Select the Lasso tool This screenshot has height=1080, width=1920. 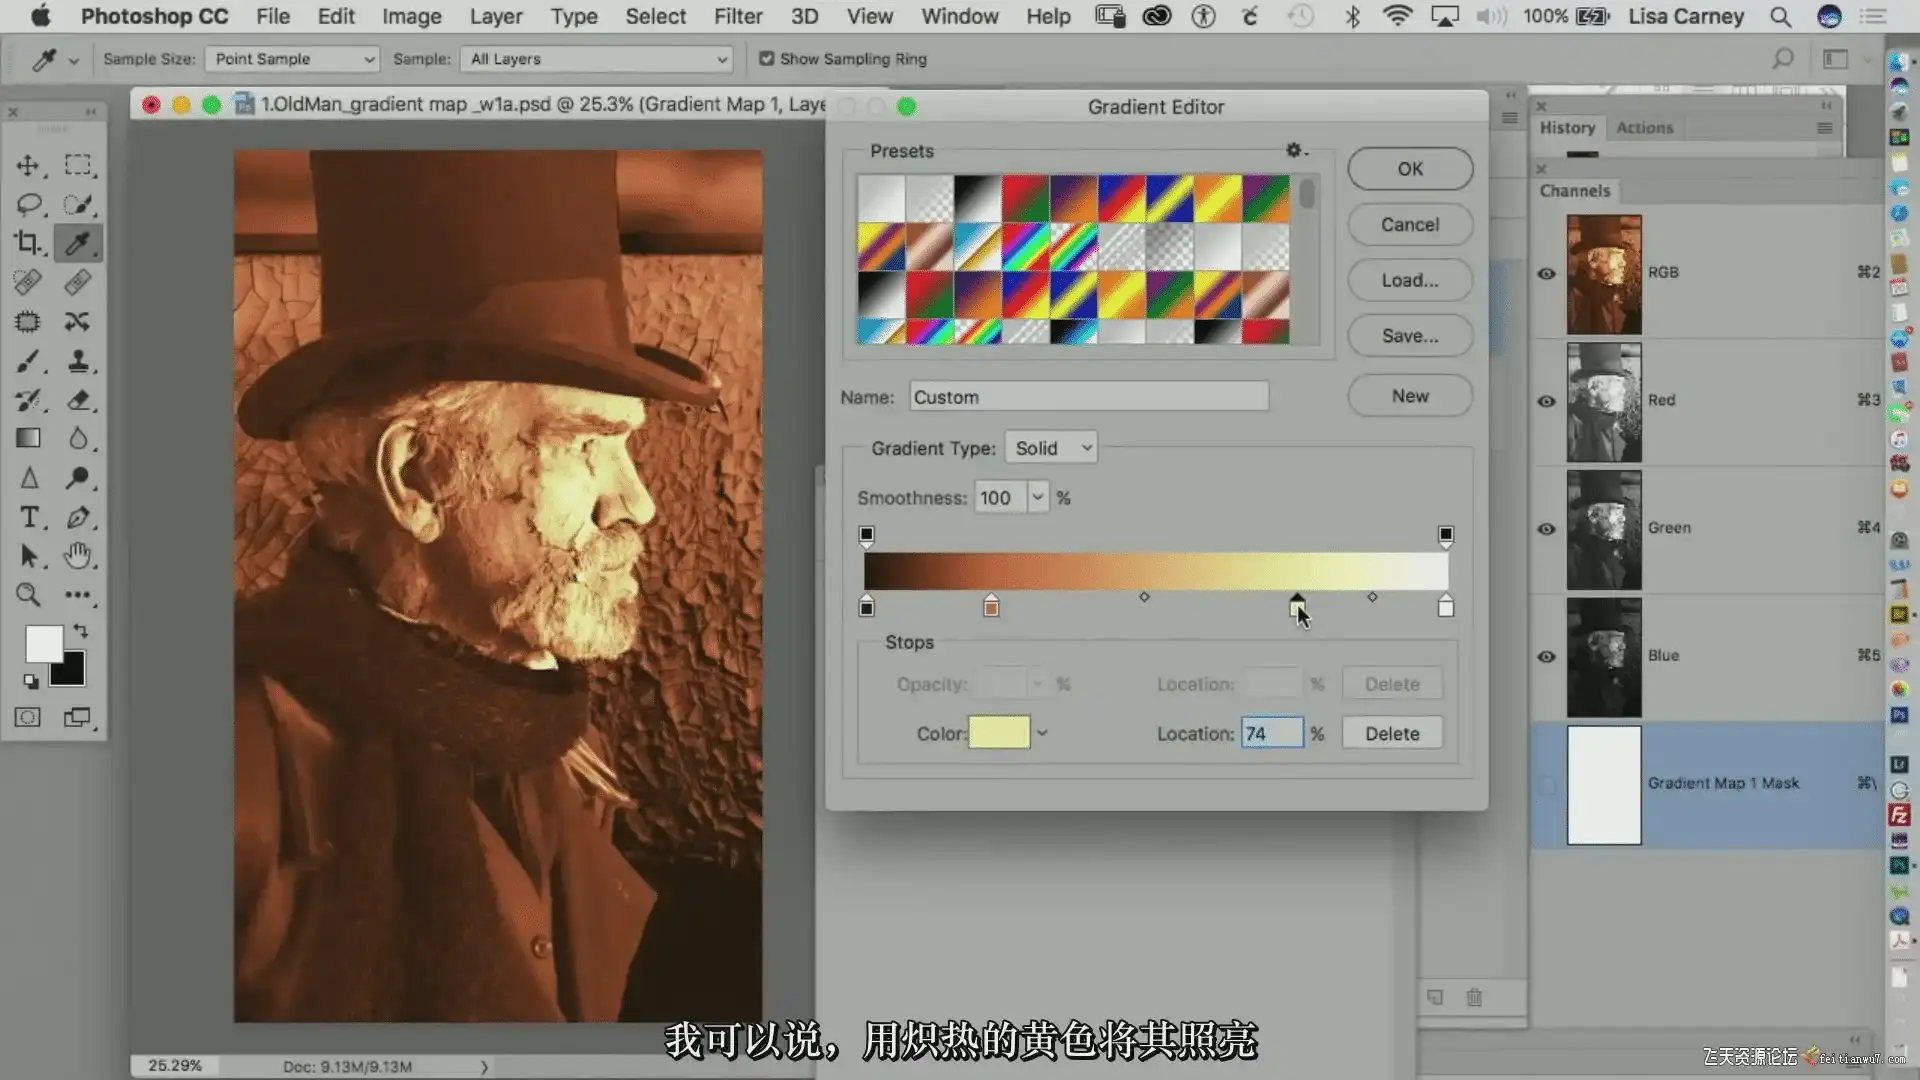pos(27,204)
